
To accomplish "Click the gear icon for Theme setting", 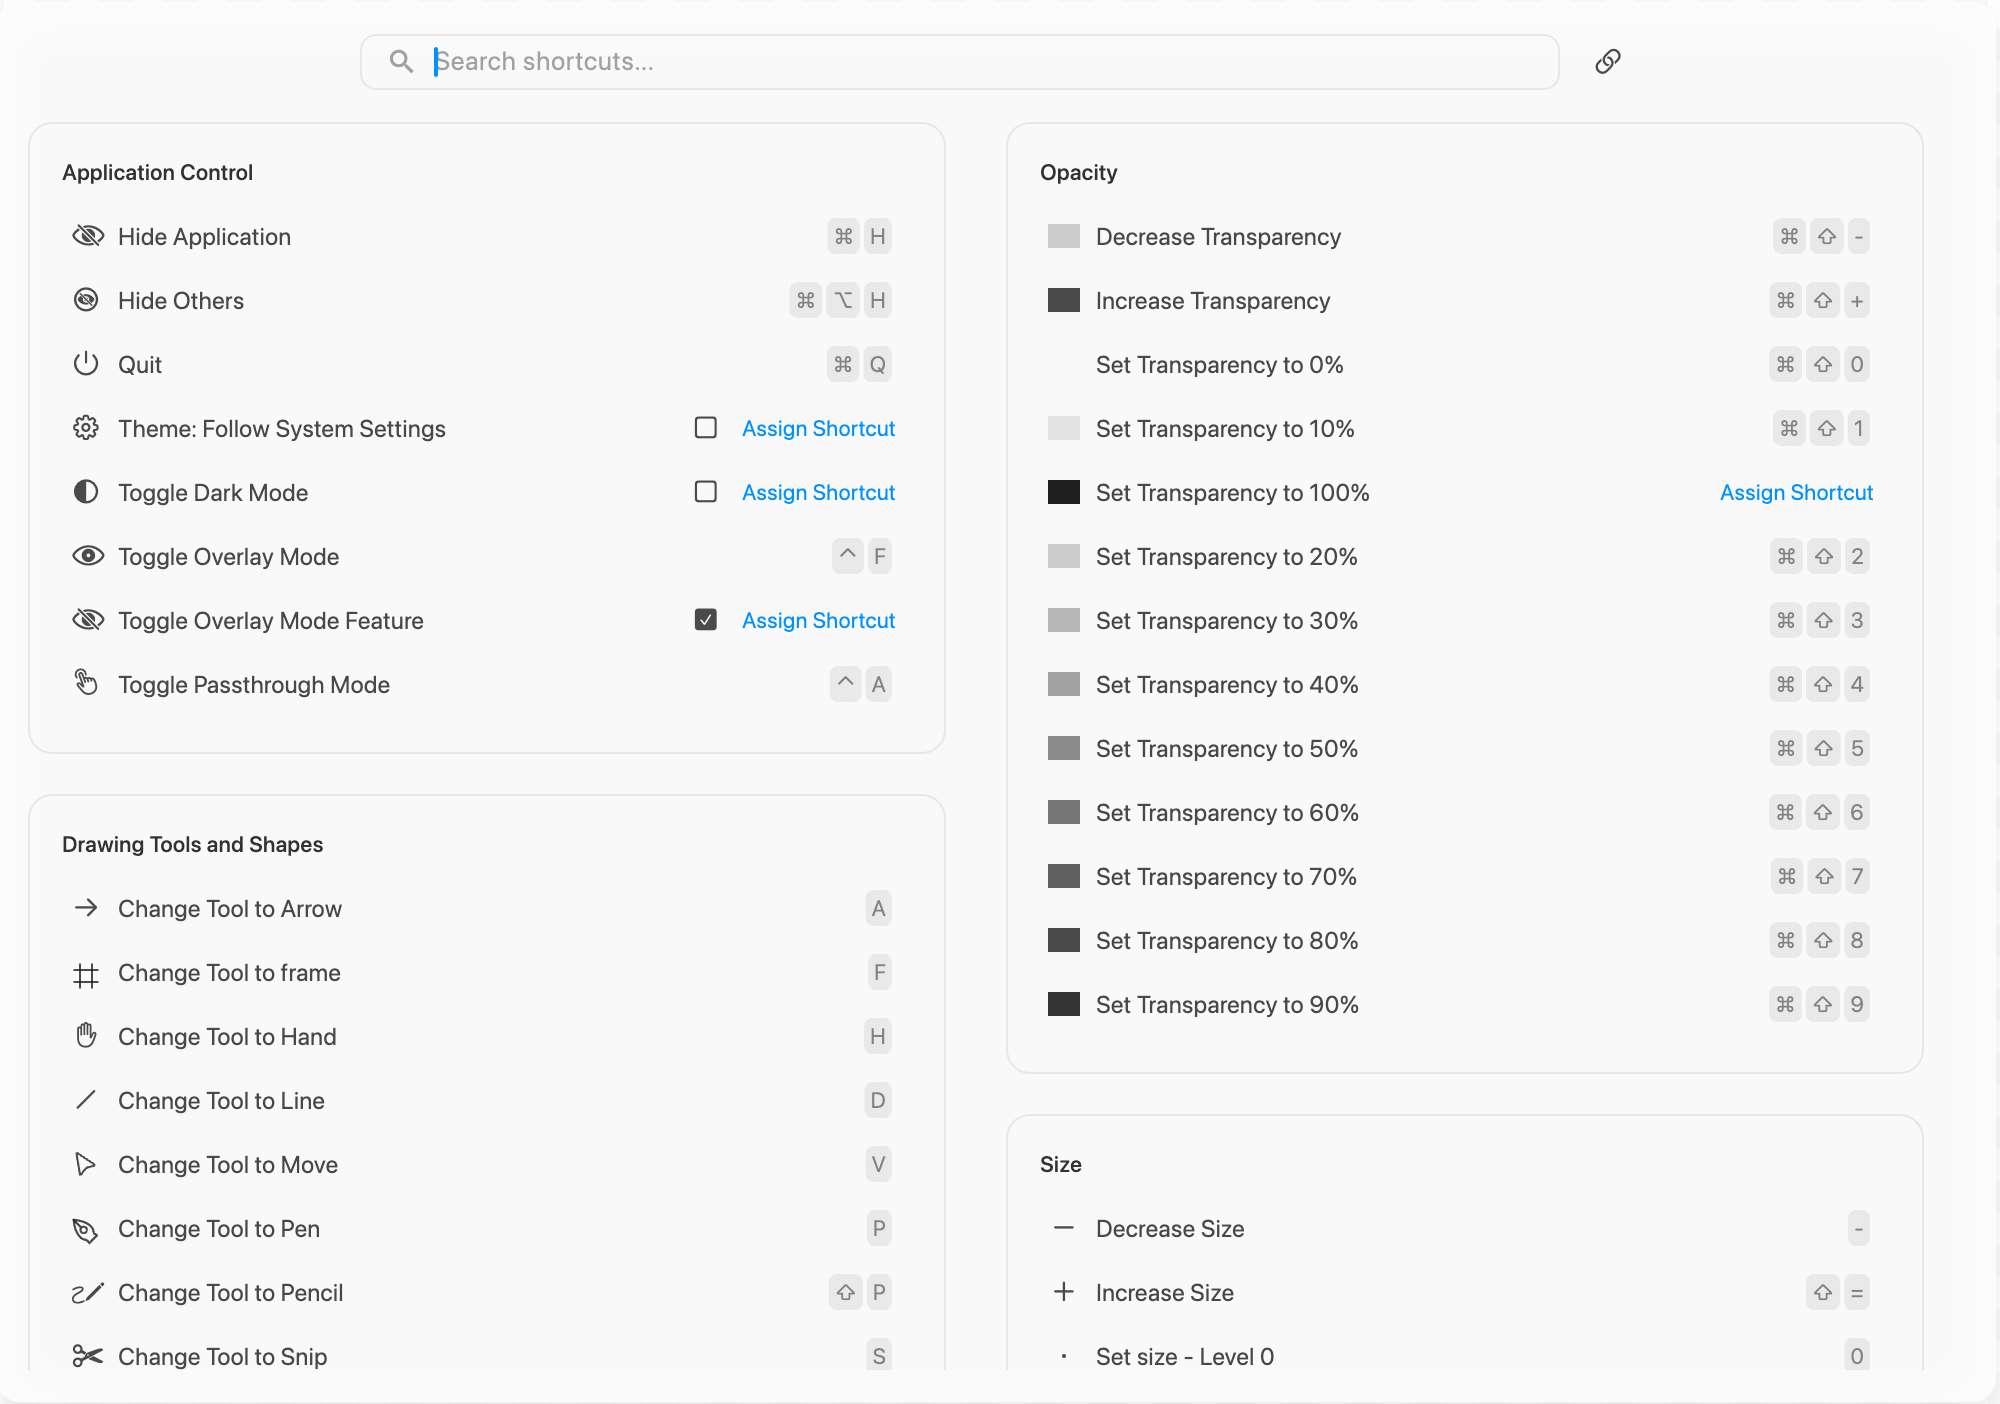I will pos(86,428).
